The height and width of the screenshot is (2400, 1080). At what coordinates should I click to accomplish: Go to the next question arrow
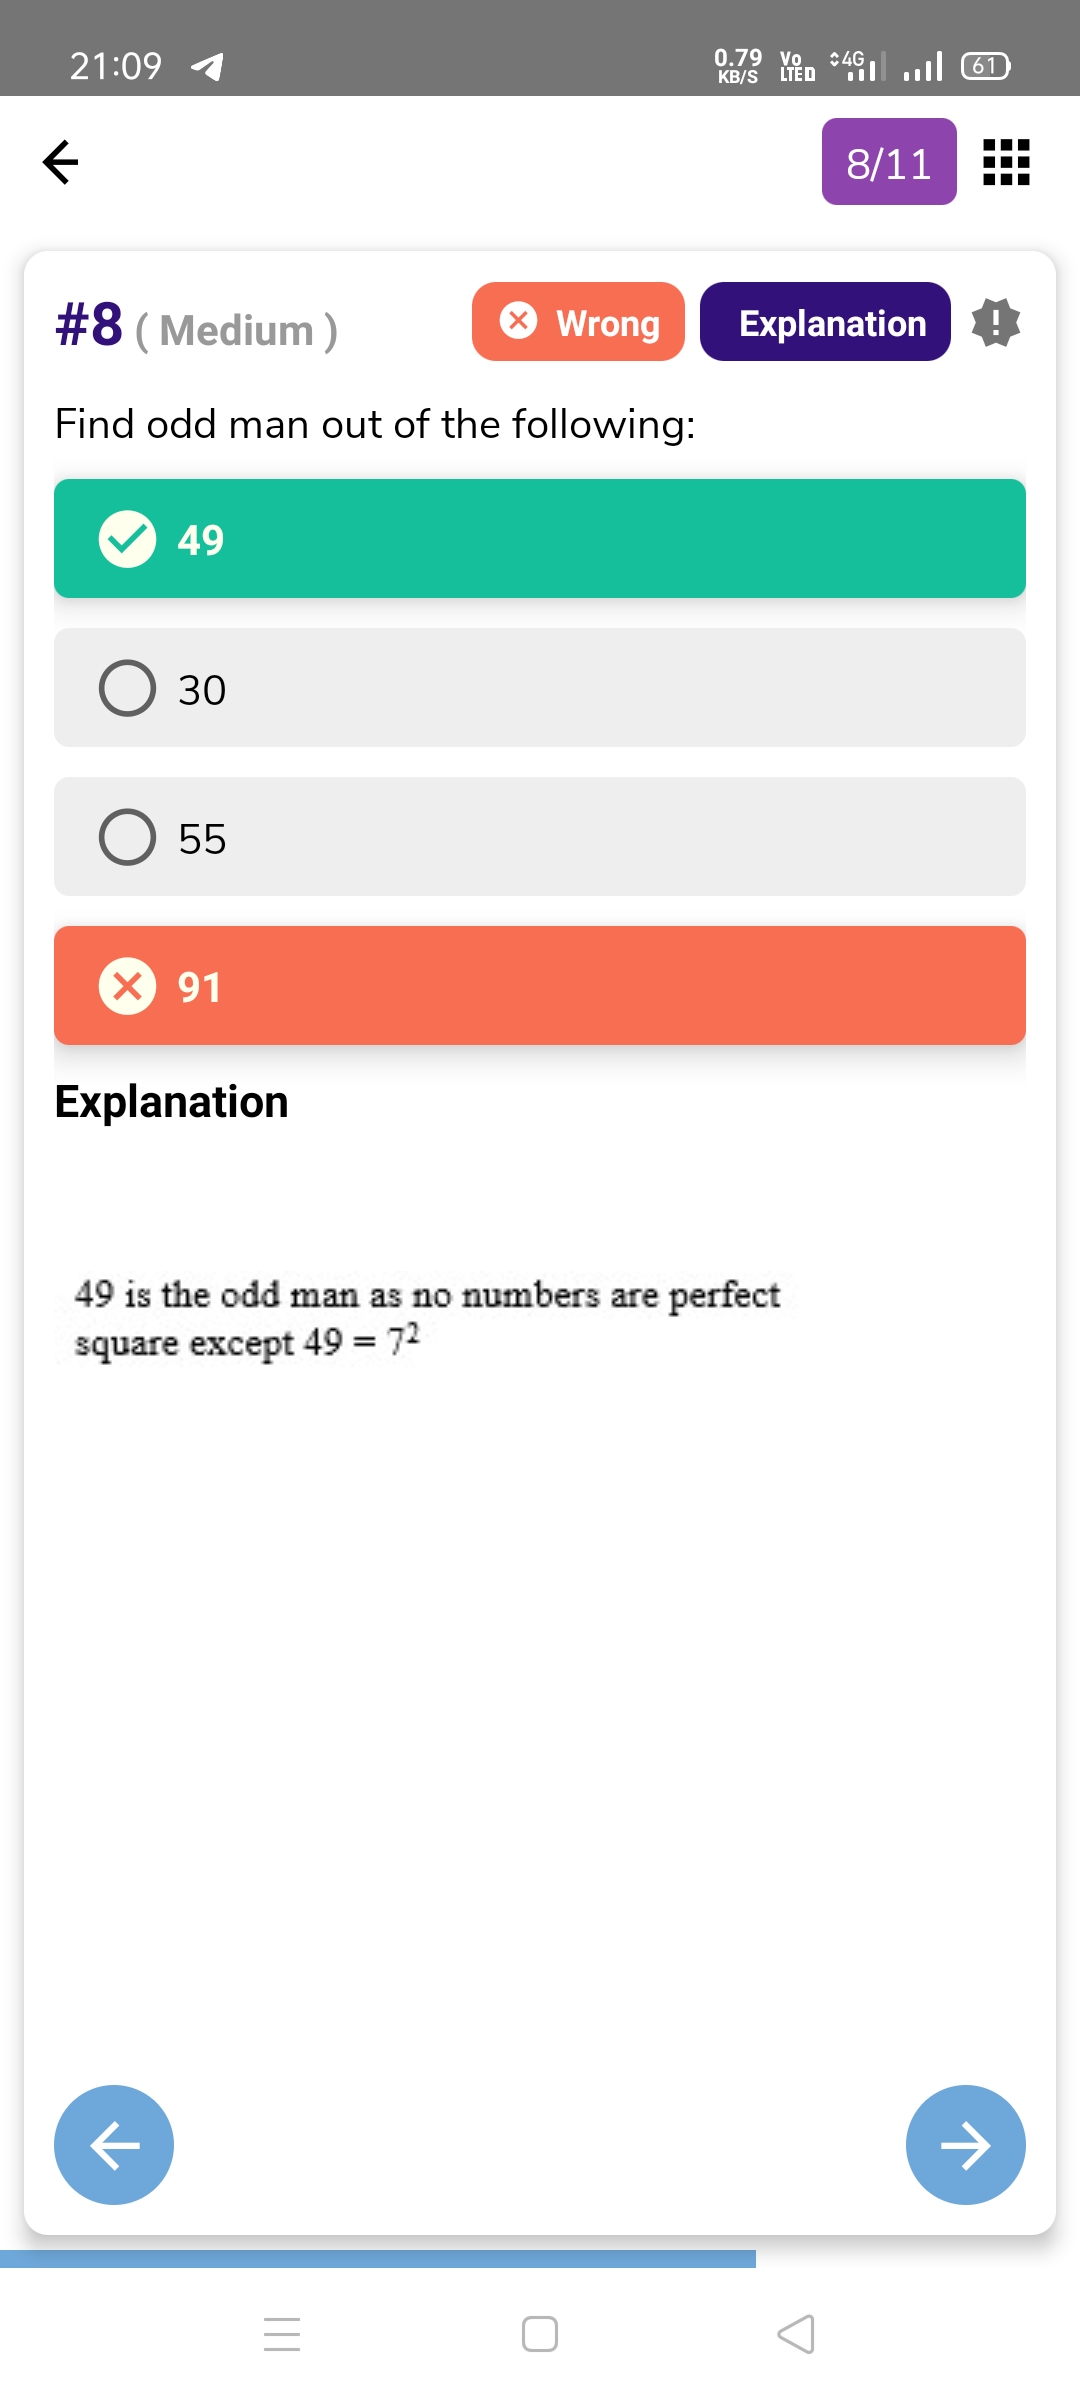coord(965,2145)
